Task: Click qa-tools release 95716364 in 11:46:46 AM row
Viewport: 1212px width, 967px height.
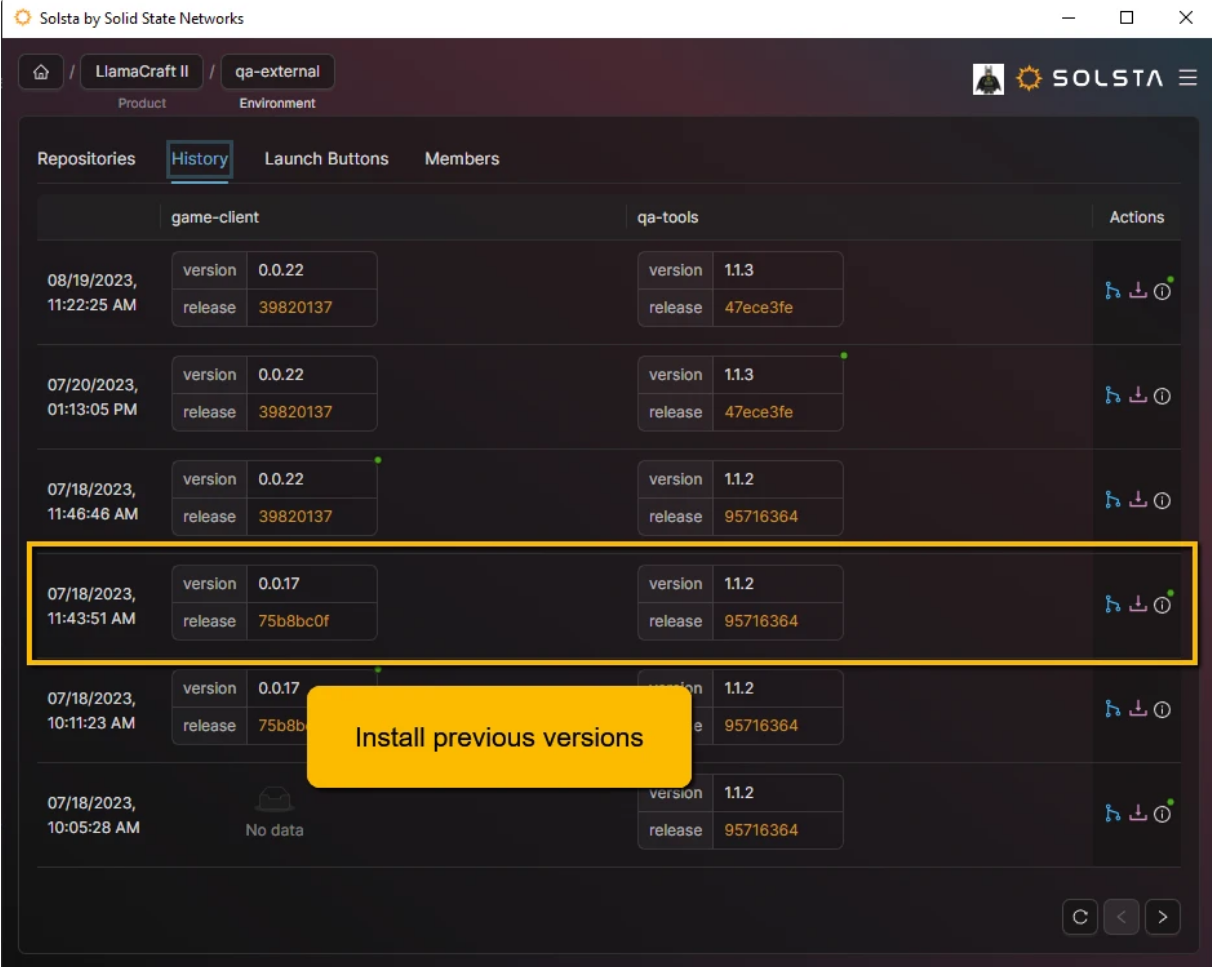Action: [761, 517]
